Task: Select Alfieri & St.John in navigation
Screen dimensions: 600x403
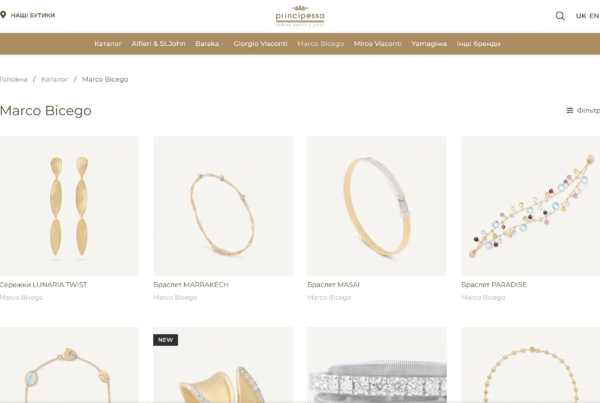Action: pos(158,44)
